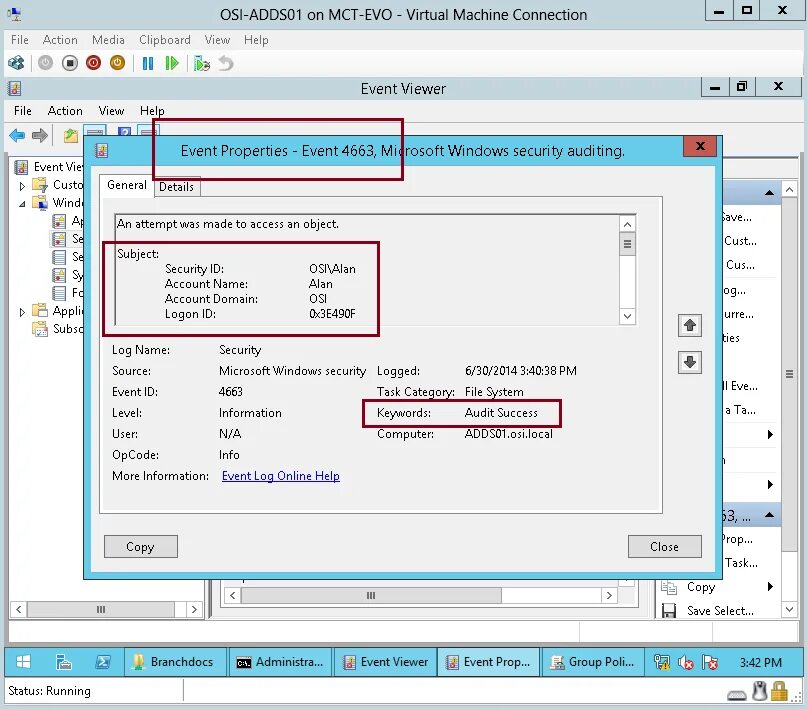Click the Event Properties title bar icon

pos(101,151)
